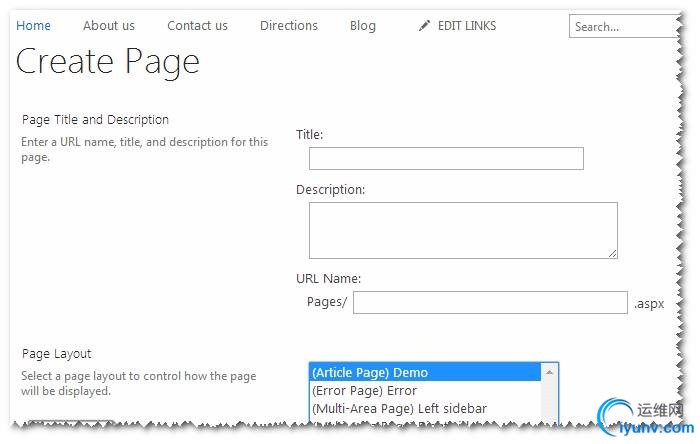Click the Description box resize grip

pyautogui.click(x=611, y=252)
